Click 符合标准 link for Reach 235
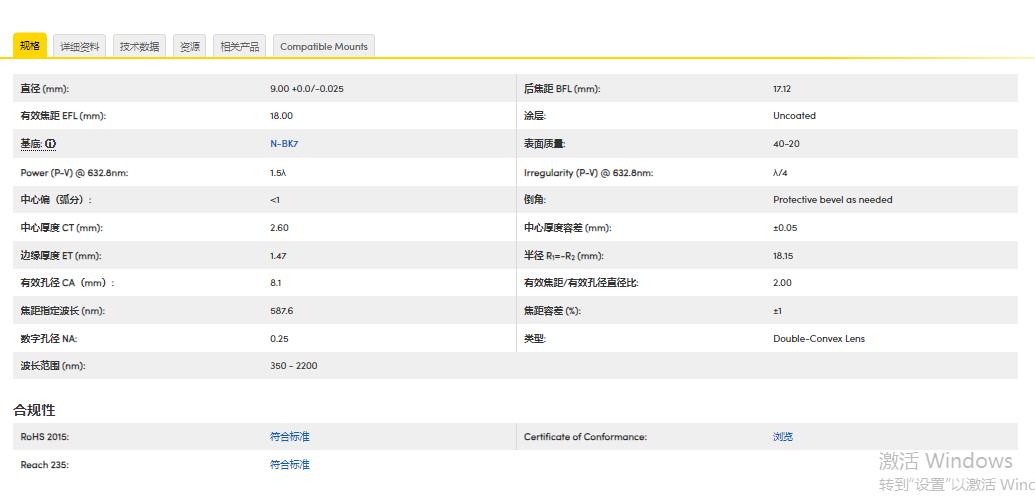 pyautogui.click(x=290, y=465)
